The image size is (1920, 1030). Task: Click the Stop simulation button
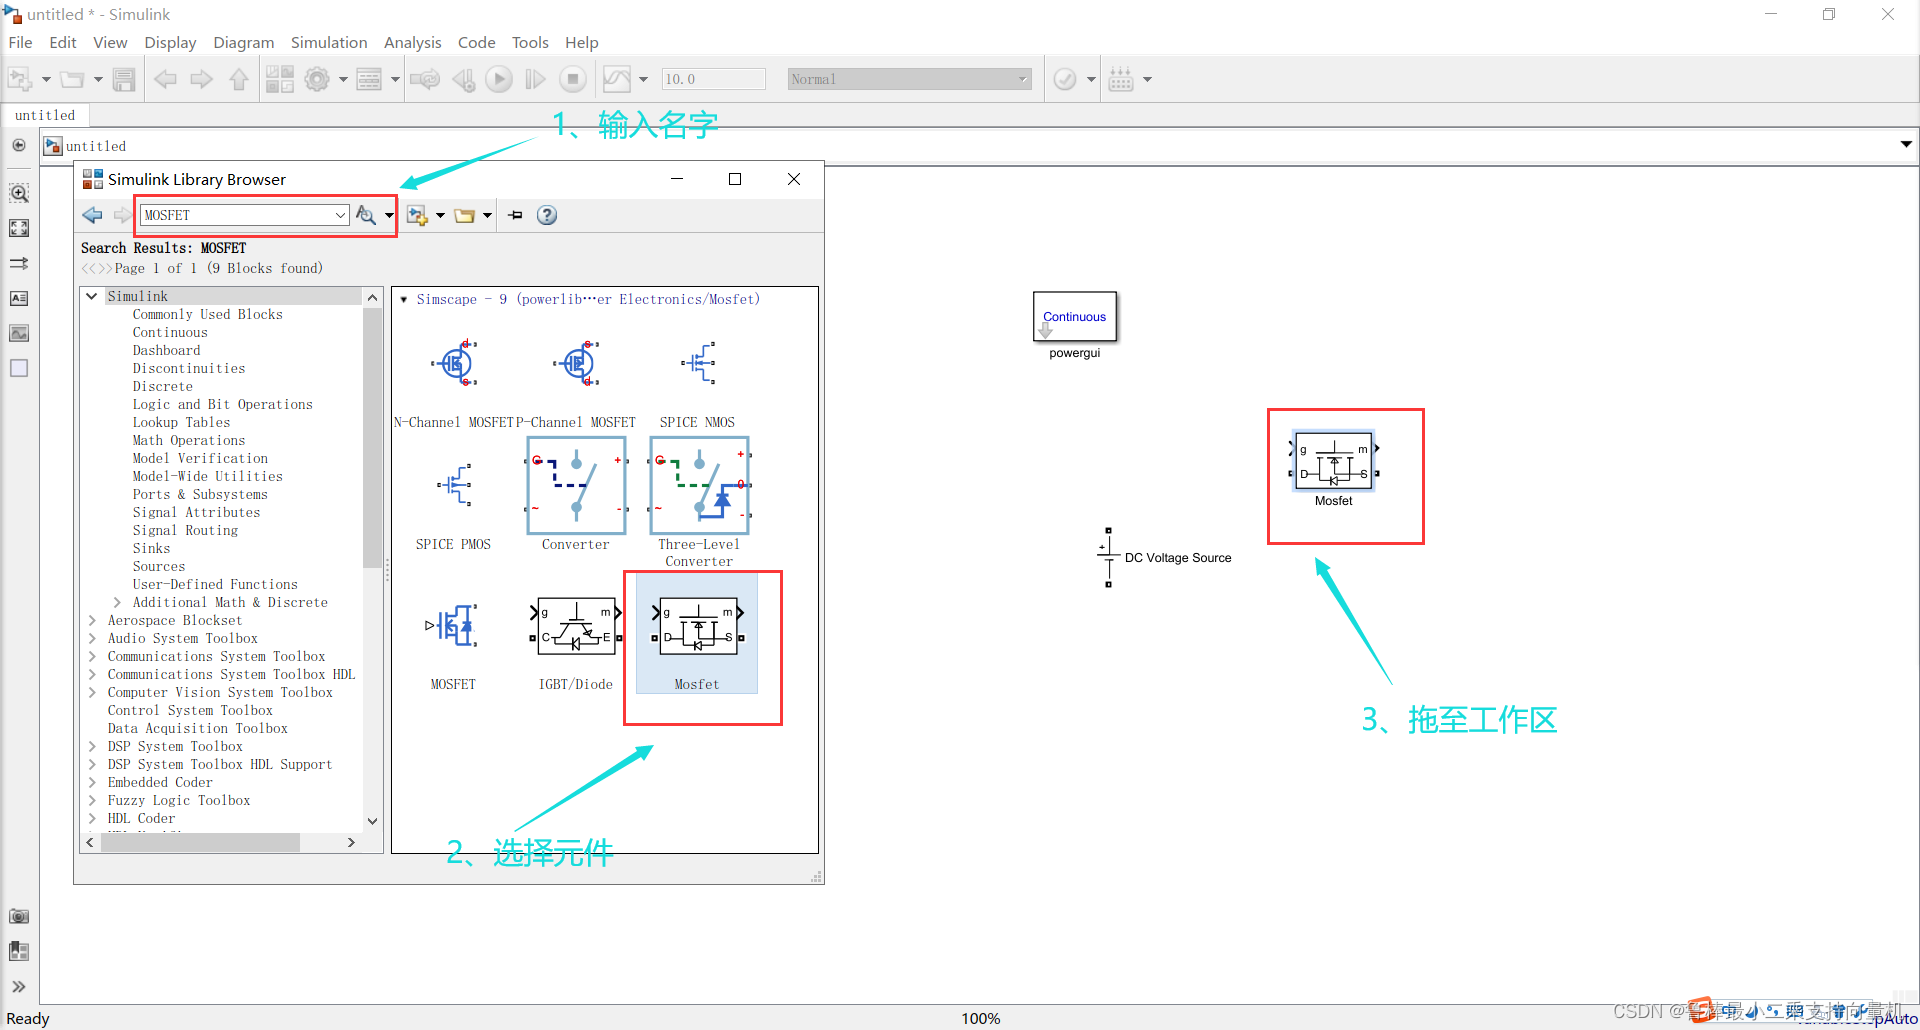click(x=573, y=79)
